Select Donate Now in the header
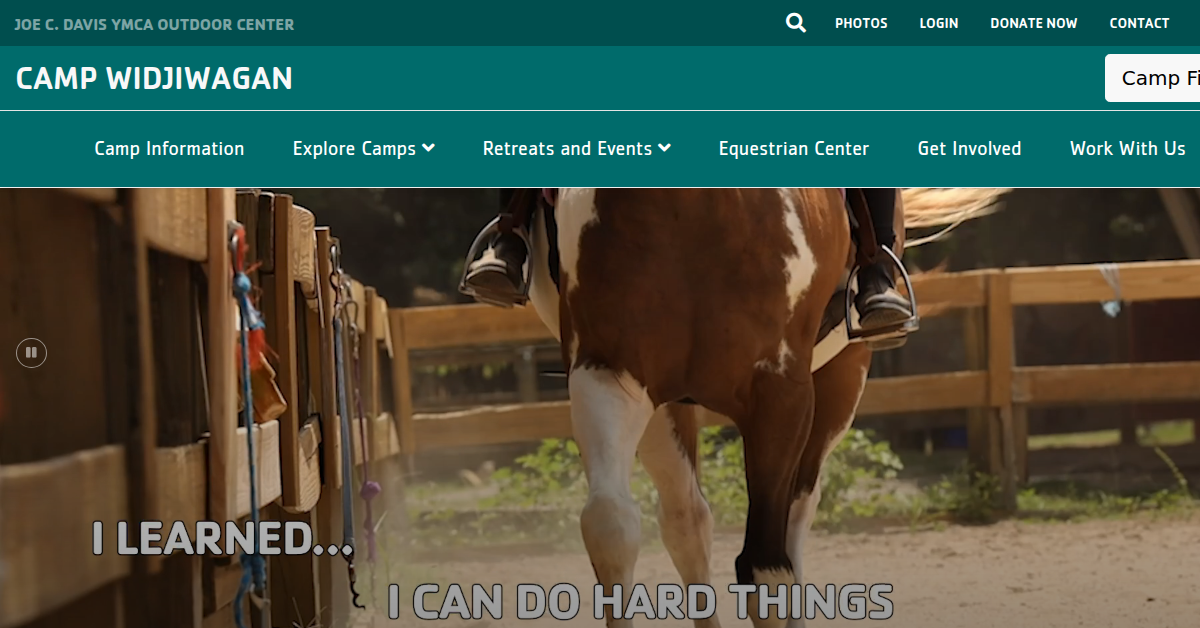The width and height of the screenshot is (1200, 628). [1034, 23]
